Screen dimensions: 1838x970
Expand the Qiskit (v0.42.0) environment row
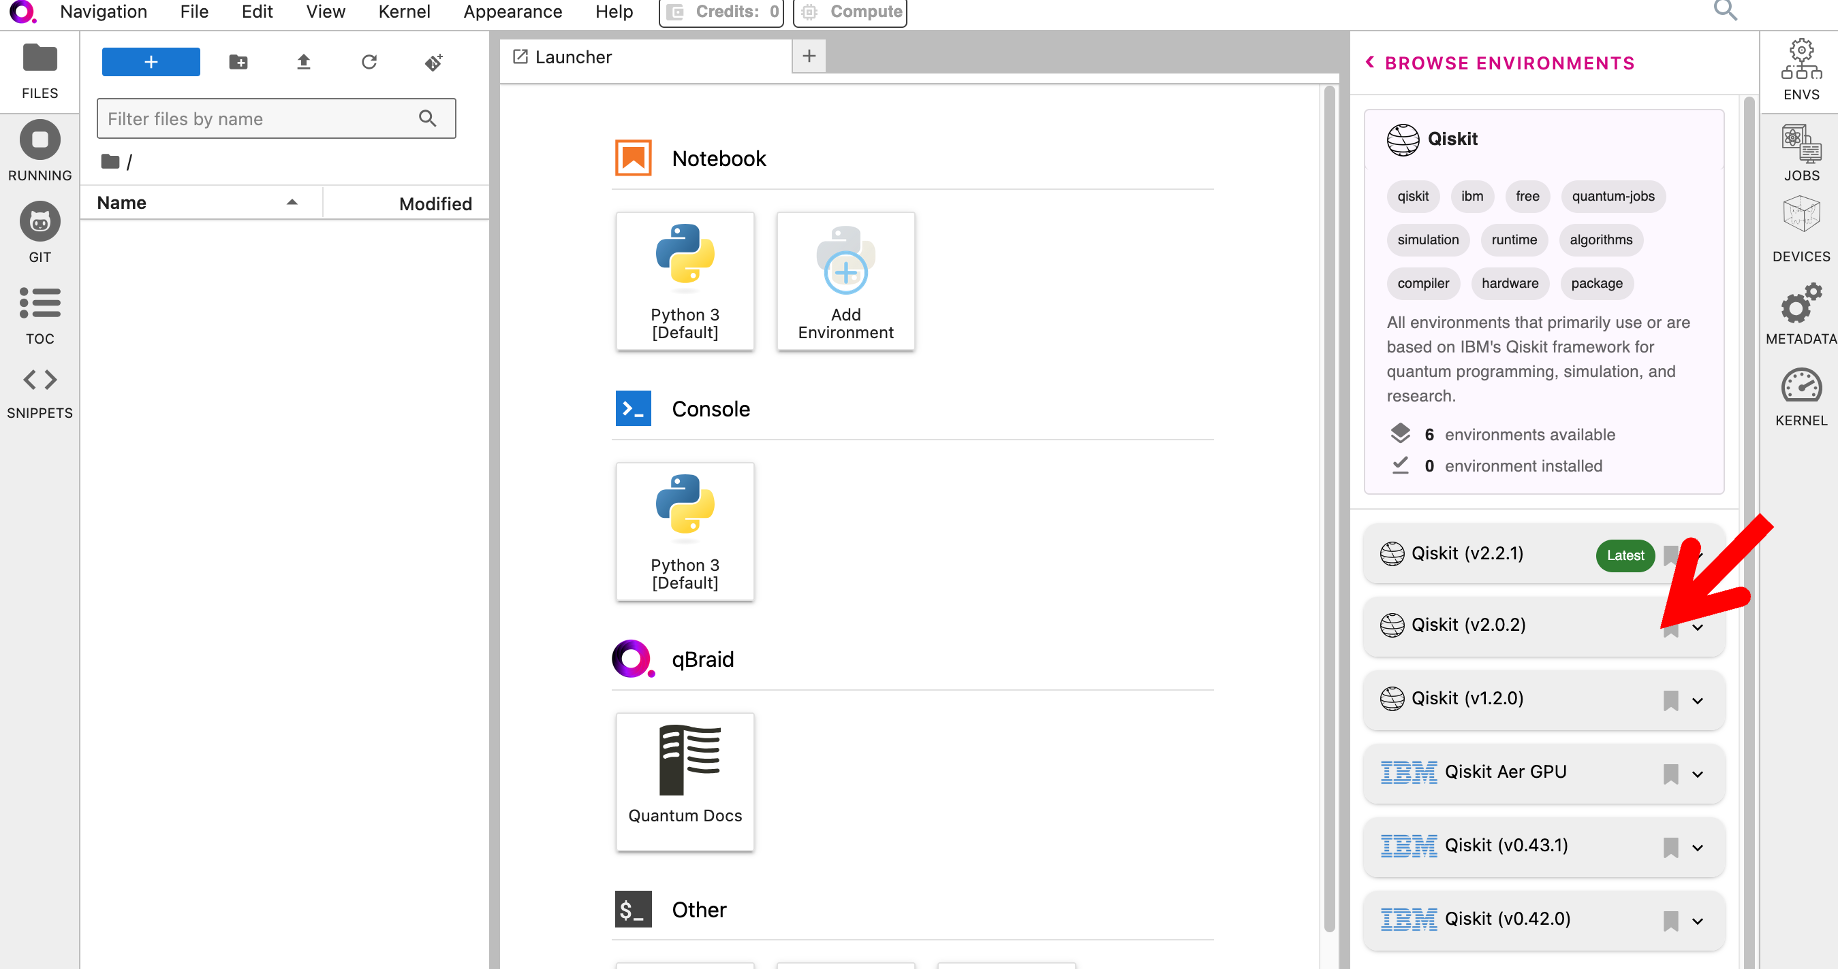(x=1698, y=921)
